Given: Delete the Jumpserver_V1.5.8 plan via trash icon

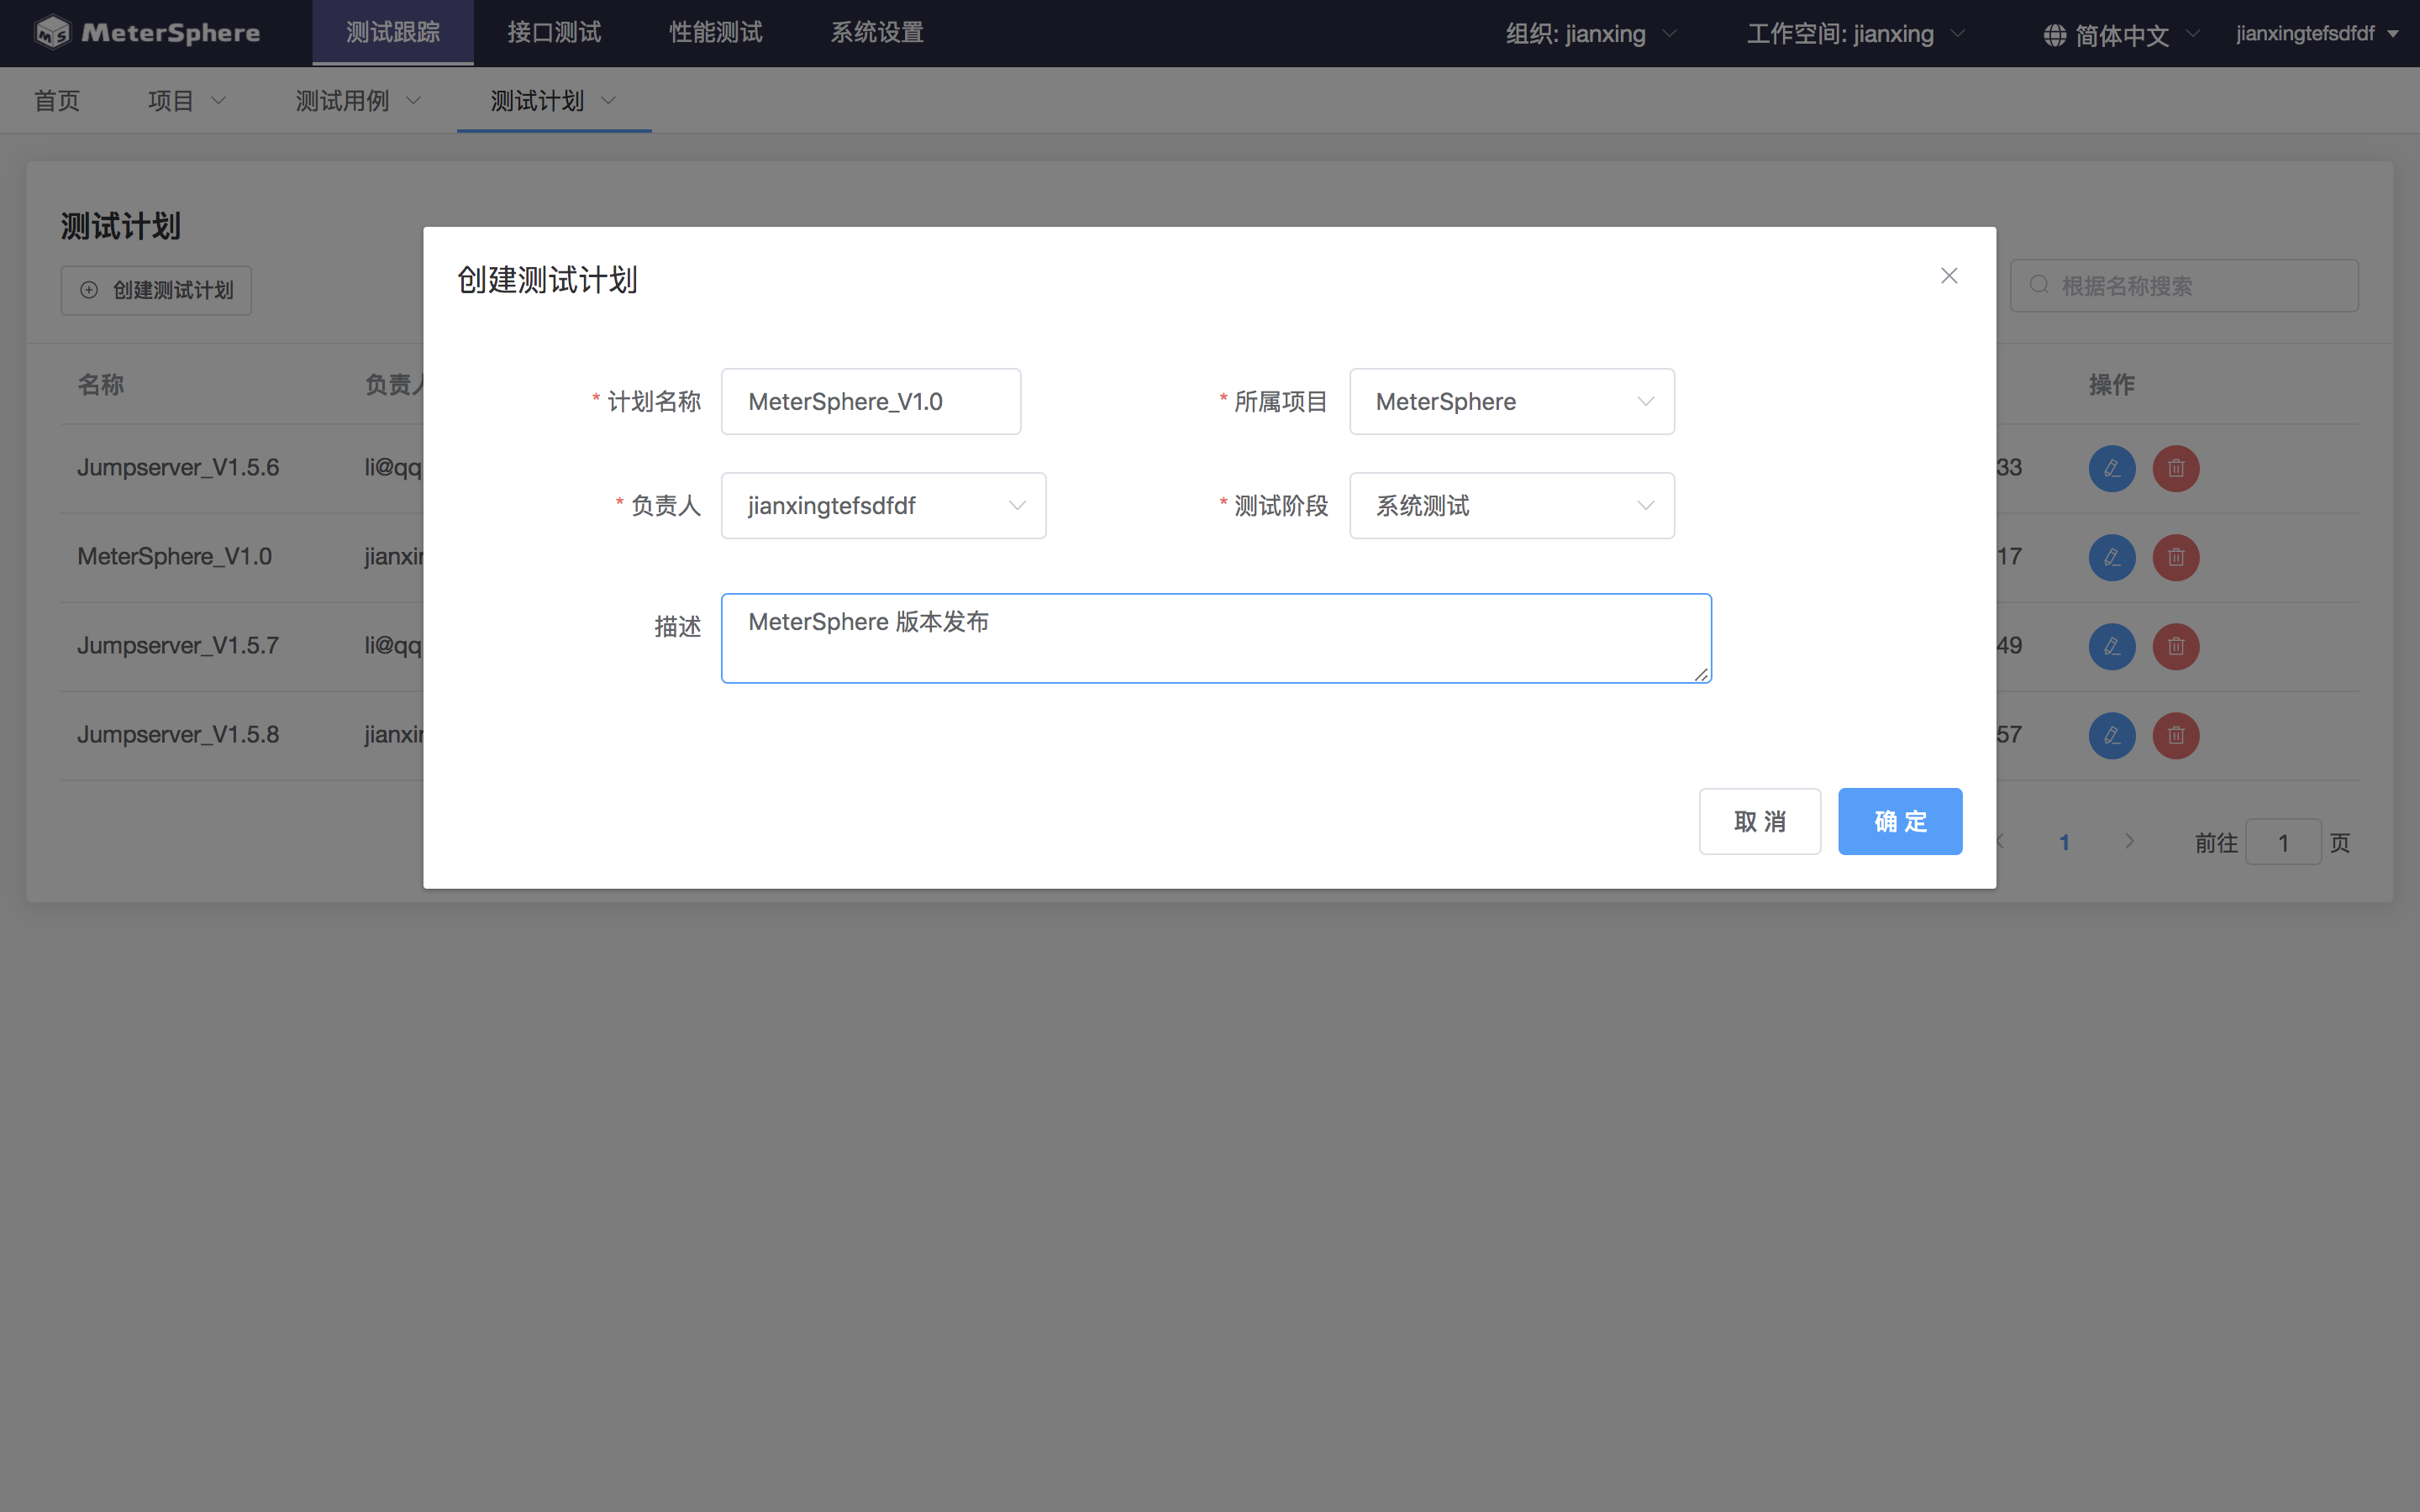Looking at the screenshot, I should tap(2176, 735).
